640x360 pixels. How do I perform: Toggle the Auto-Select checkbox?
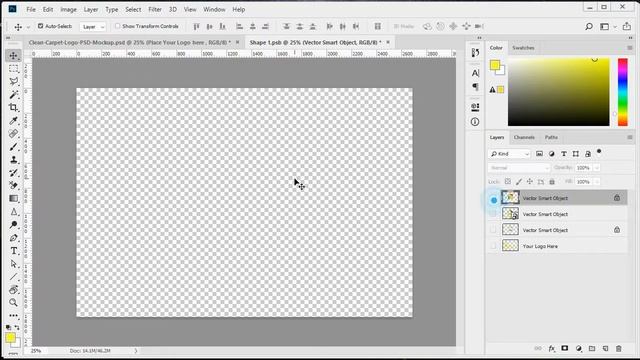pyautogui.click(x=40, y=26)
